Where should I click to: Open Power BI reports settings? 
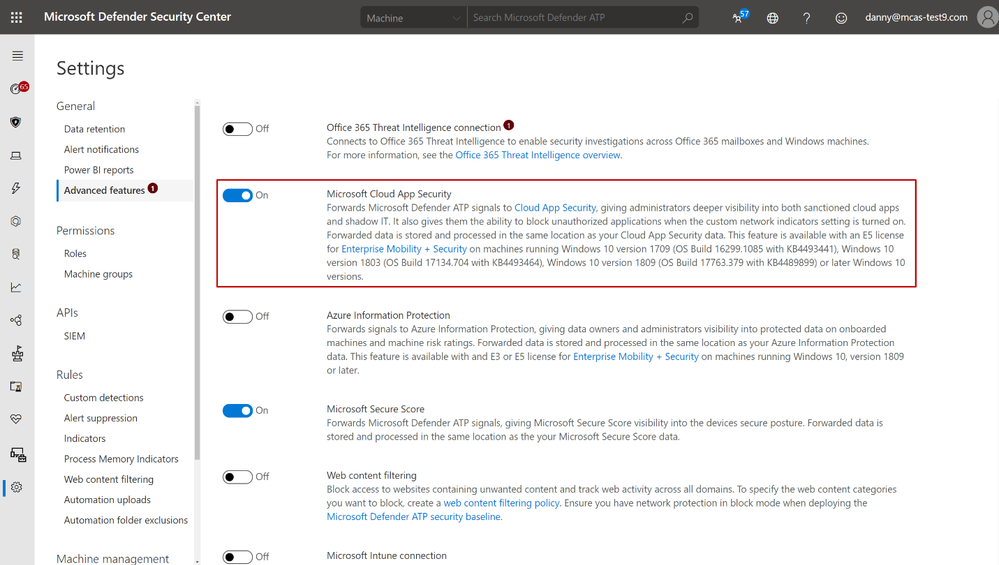point(99,169)
